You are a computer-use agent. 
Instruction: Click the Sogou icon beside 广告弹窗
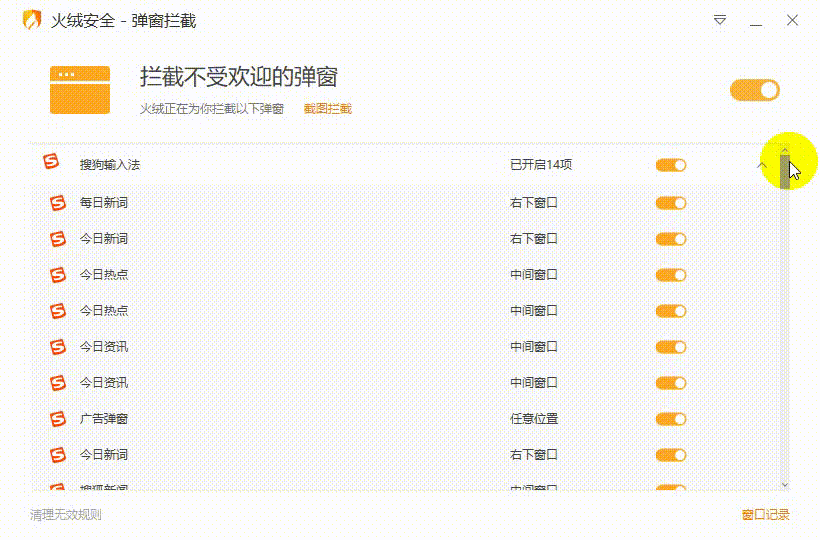pos(58,419)
